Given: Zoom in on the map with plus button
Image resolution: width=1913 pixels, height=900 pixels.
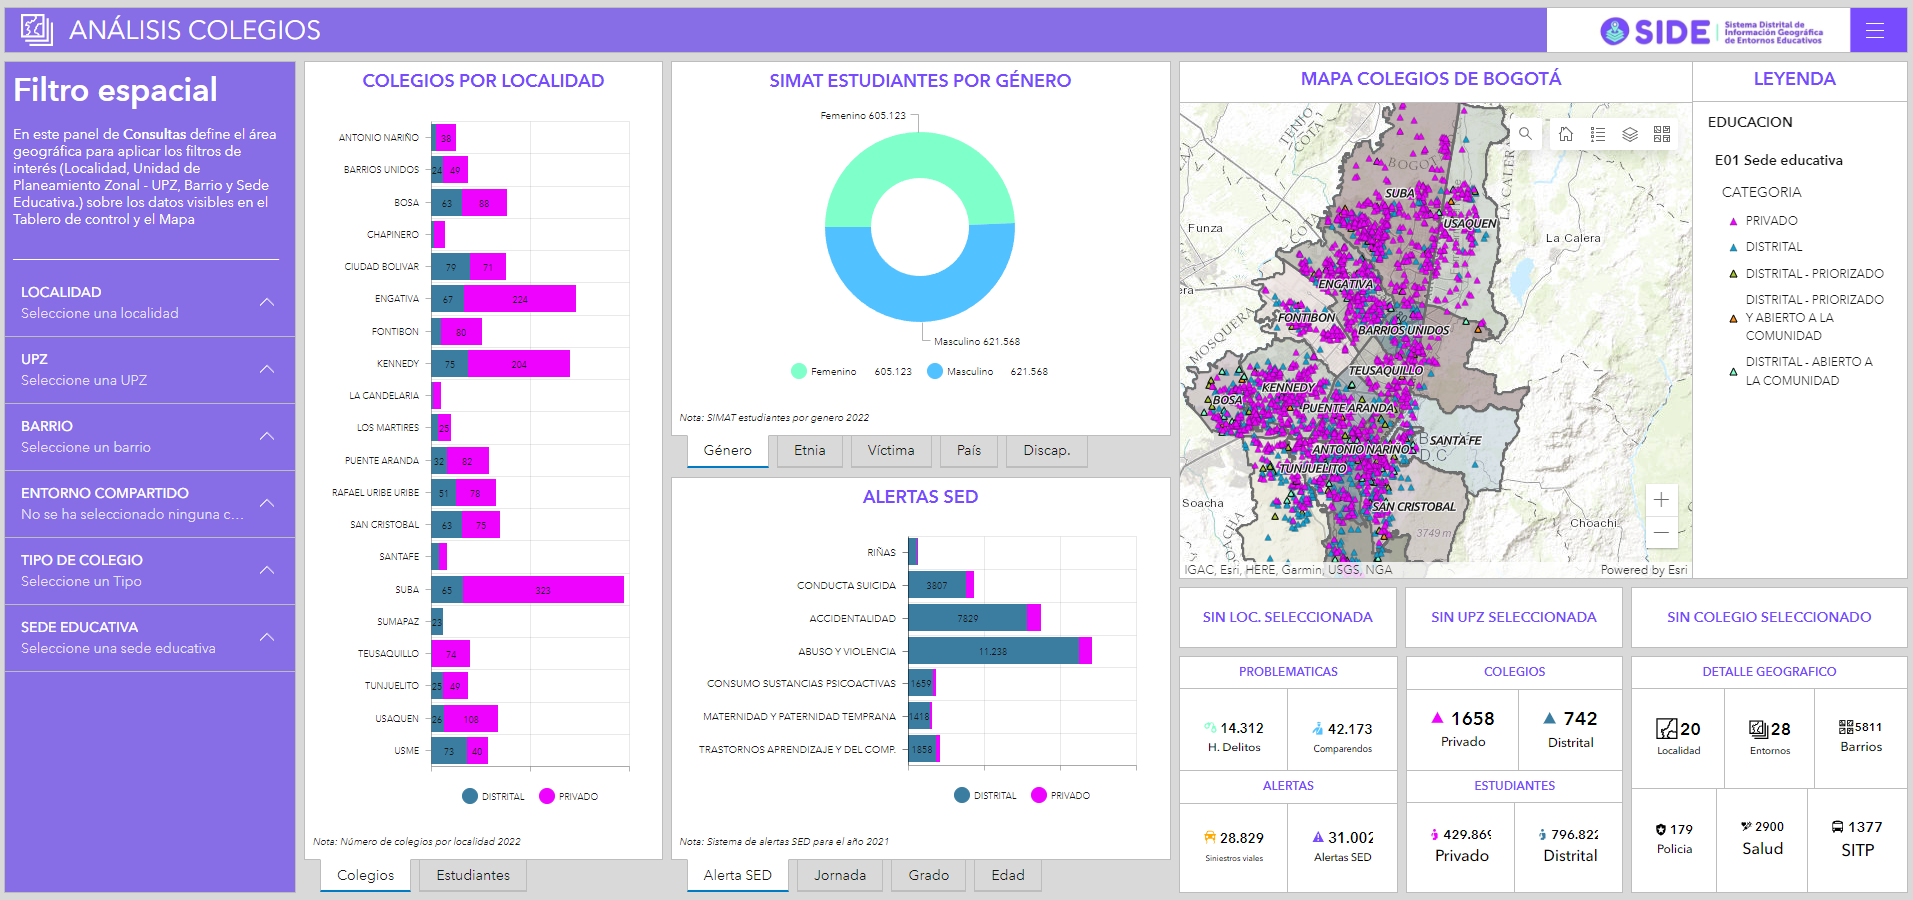Looking at the screenshot, I should tap(1661, 500).
